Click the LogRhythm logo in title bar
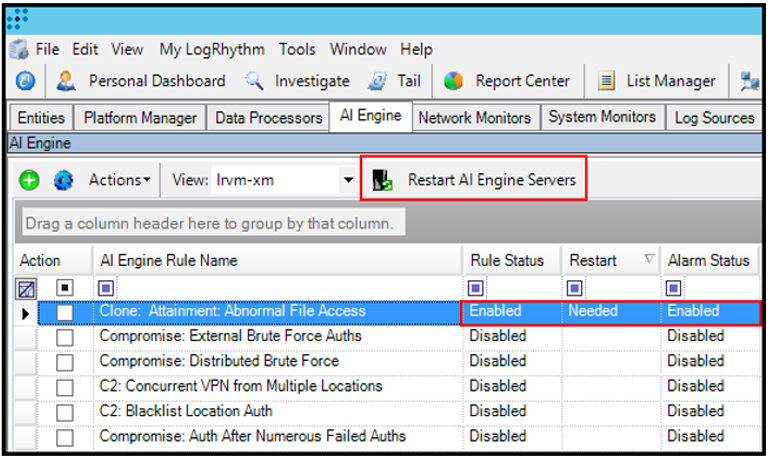This screenshot has height=460, width=769. [x=17, y=19]
